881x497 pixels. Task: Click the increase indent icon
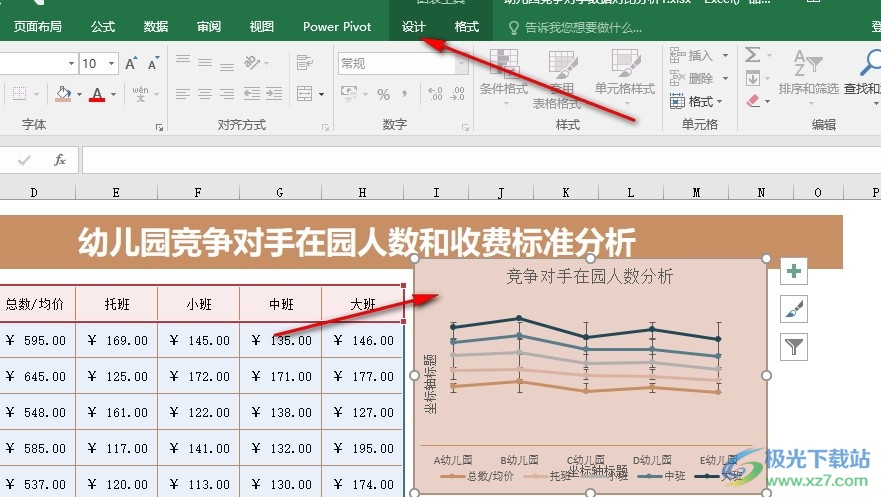(x=274, y=94)
